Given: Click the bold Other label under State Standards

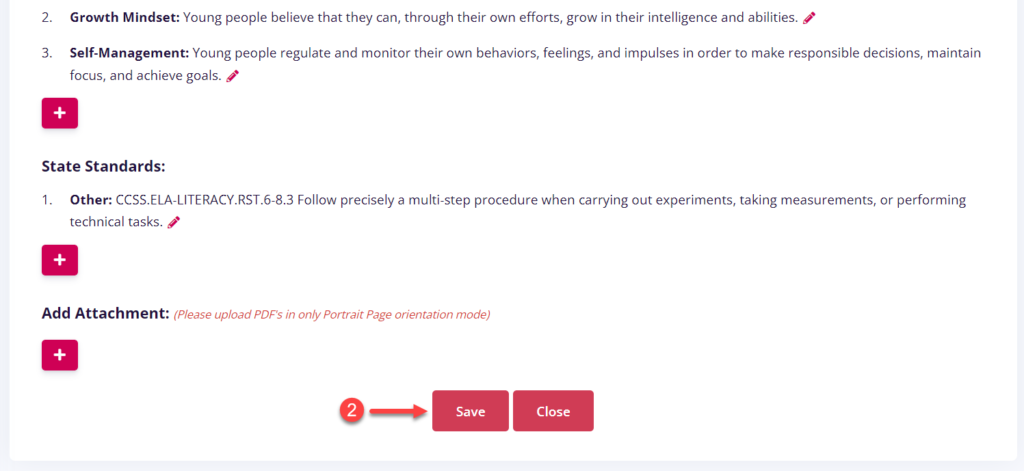Looking at the screenshot, I should pyautogui.click(x=90, y=200).
